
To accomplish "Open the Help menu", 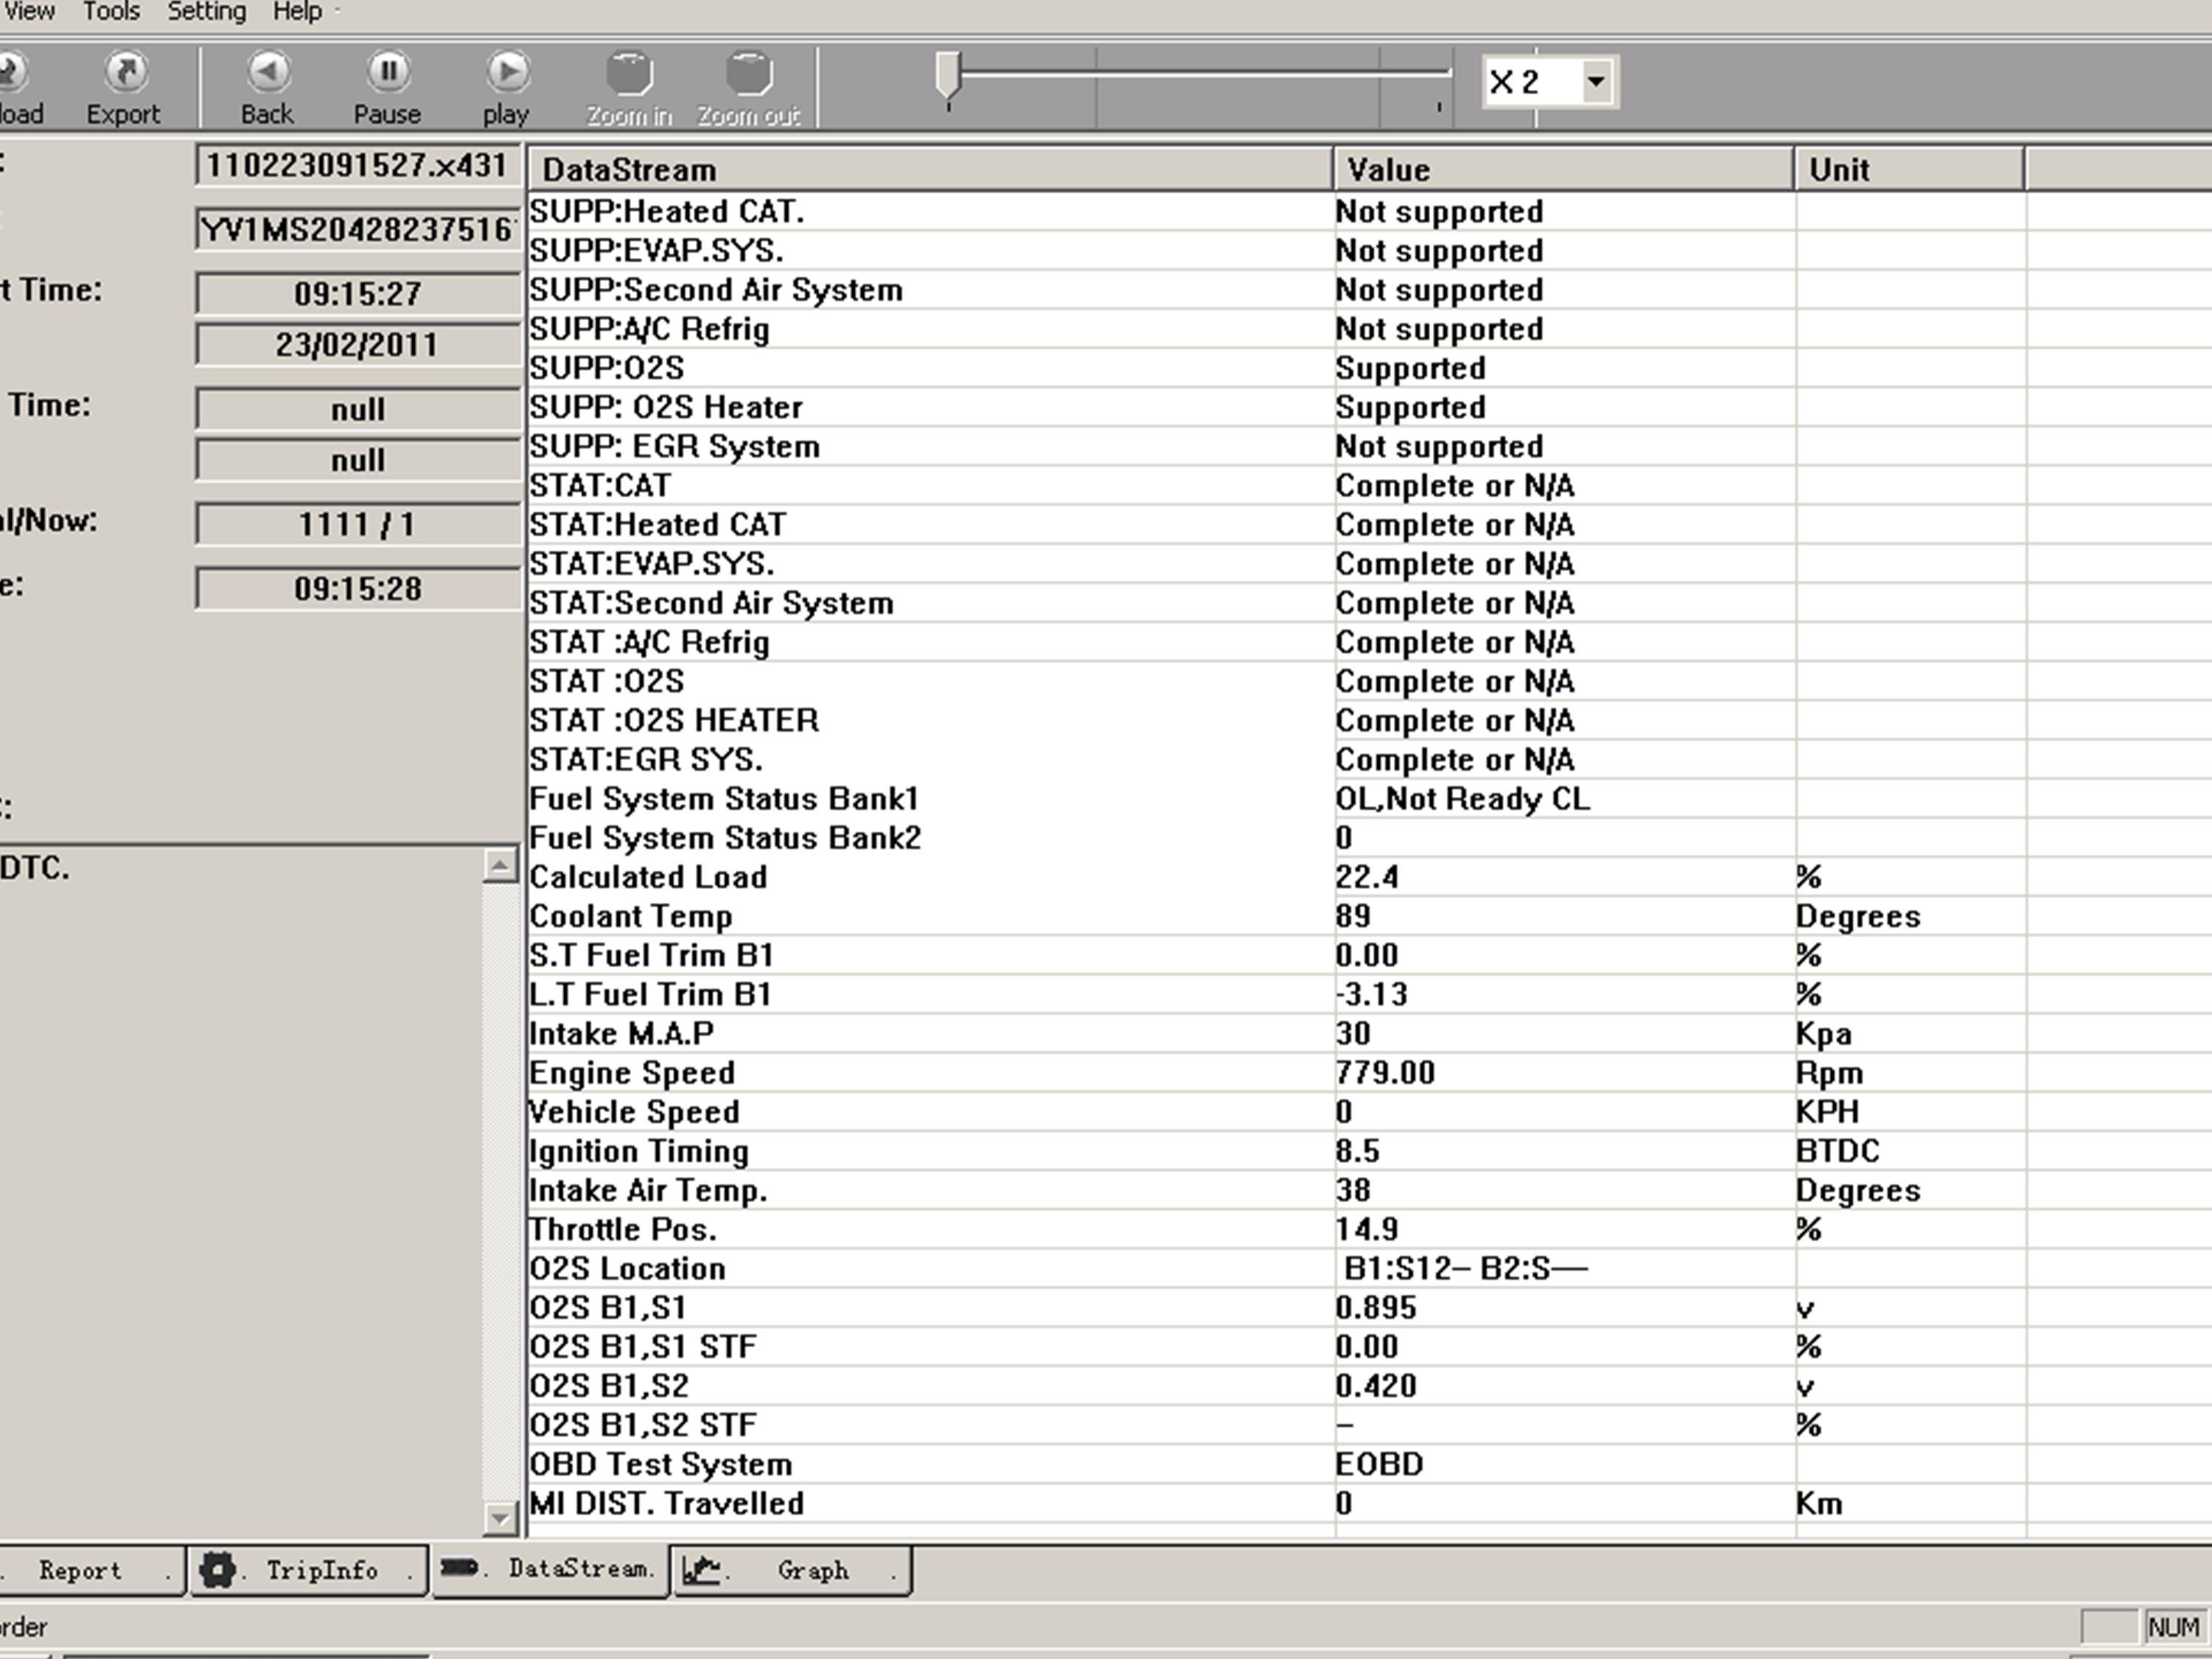I will point(297,12).
